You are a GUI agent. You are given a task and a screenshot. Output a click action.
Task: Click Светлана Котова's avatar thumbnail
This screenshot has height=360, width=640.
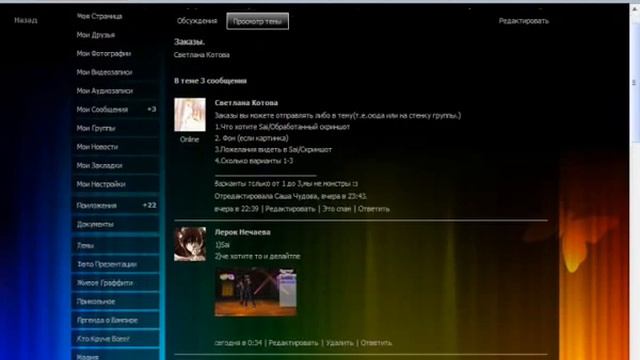tap(190, 115)
